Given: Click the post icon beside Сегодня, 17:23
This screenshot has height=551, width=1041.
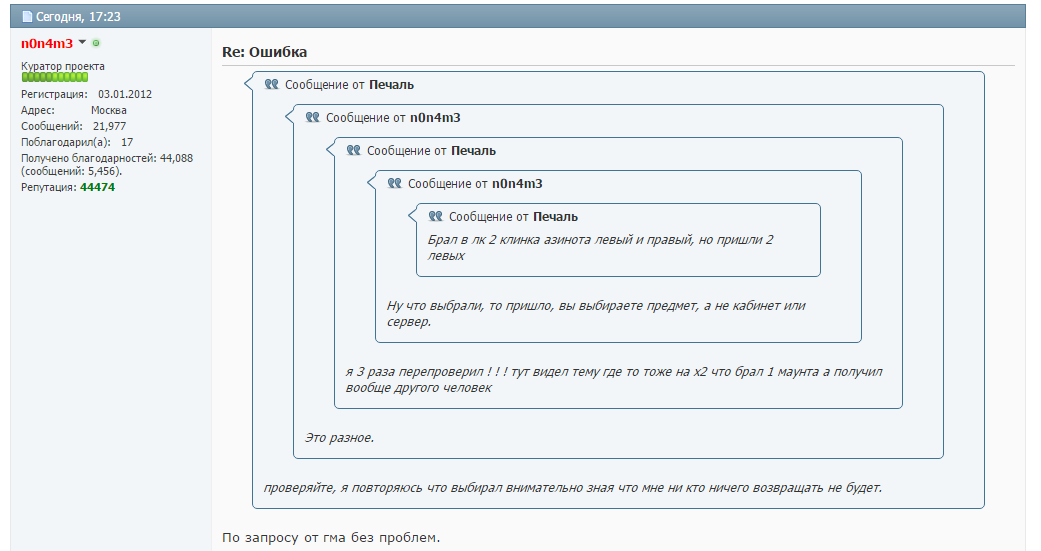Looking at the screenshot, I should pos(28,17).
